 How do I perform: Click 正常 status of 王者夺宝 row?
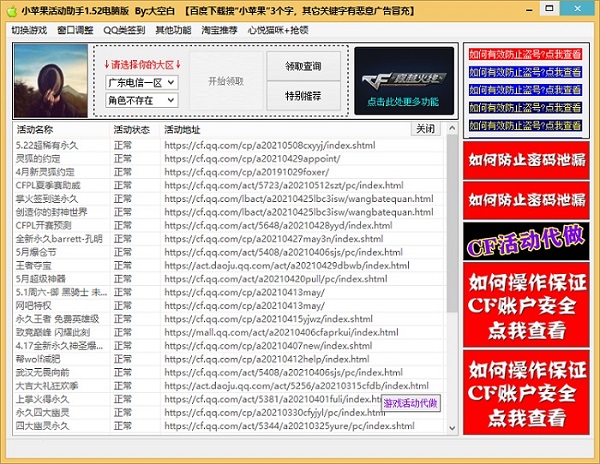[123, 265]
